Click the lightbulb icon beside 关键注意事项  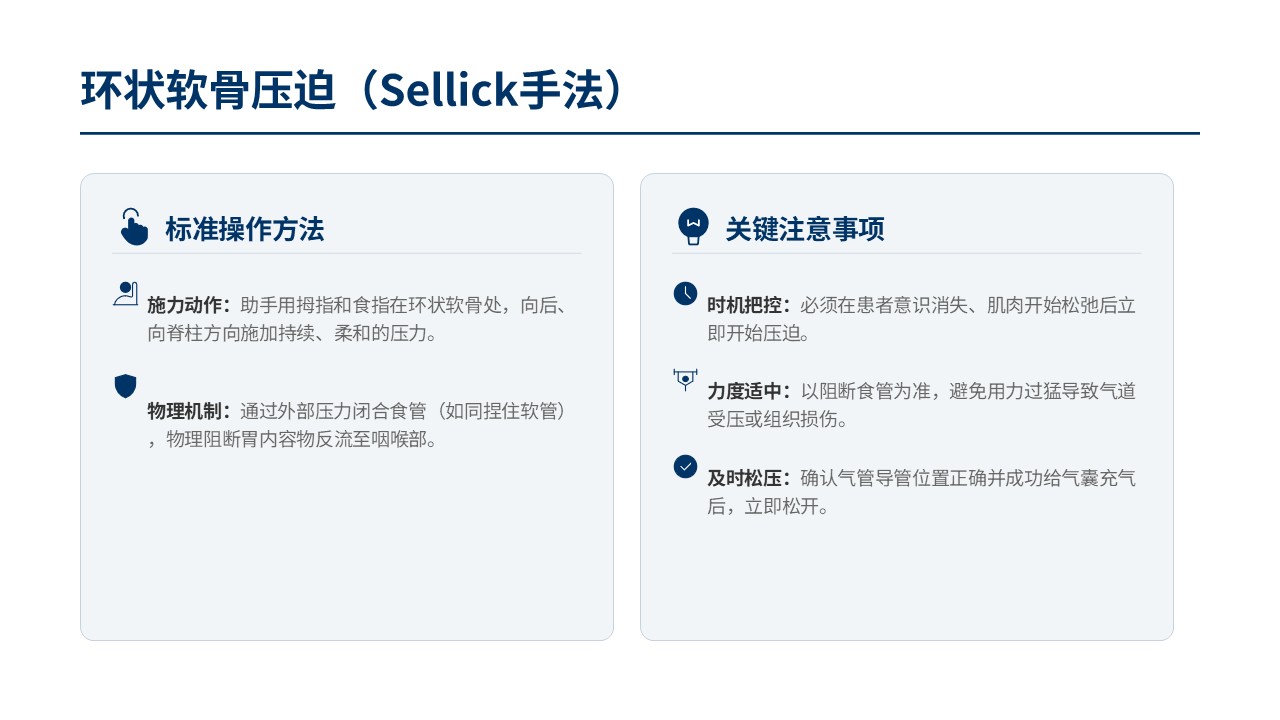(693, 227)
